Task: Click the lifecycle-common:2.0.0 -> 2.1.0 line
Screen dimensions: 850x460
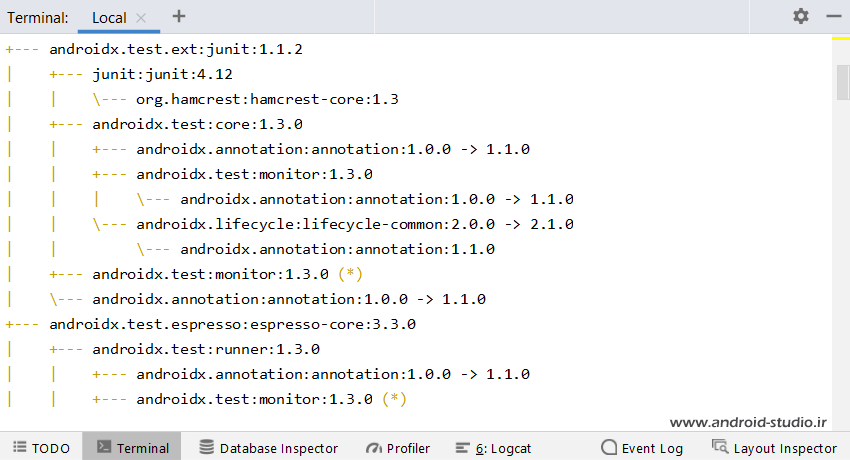Action: pos(355,224)
